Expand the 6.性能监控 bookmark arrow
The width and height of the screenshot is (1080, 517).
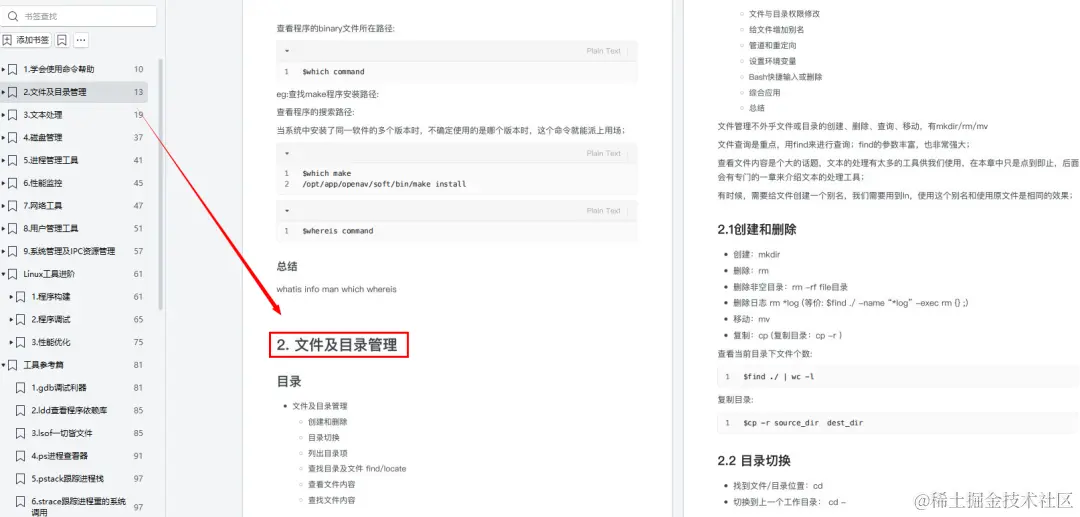(3, 183)
